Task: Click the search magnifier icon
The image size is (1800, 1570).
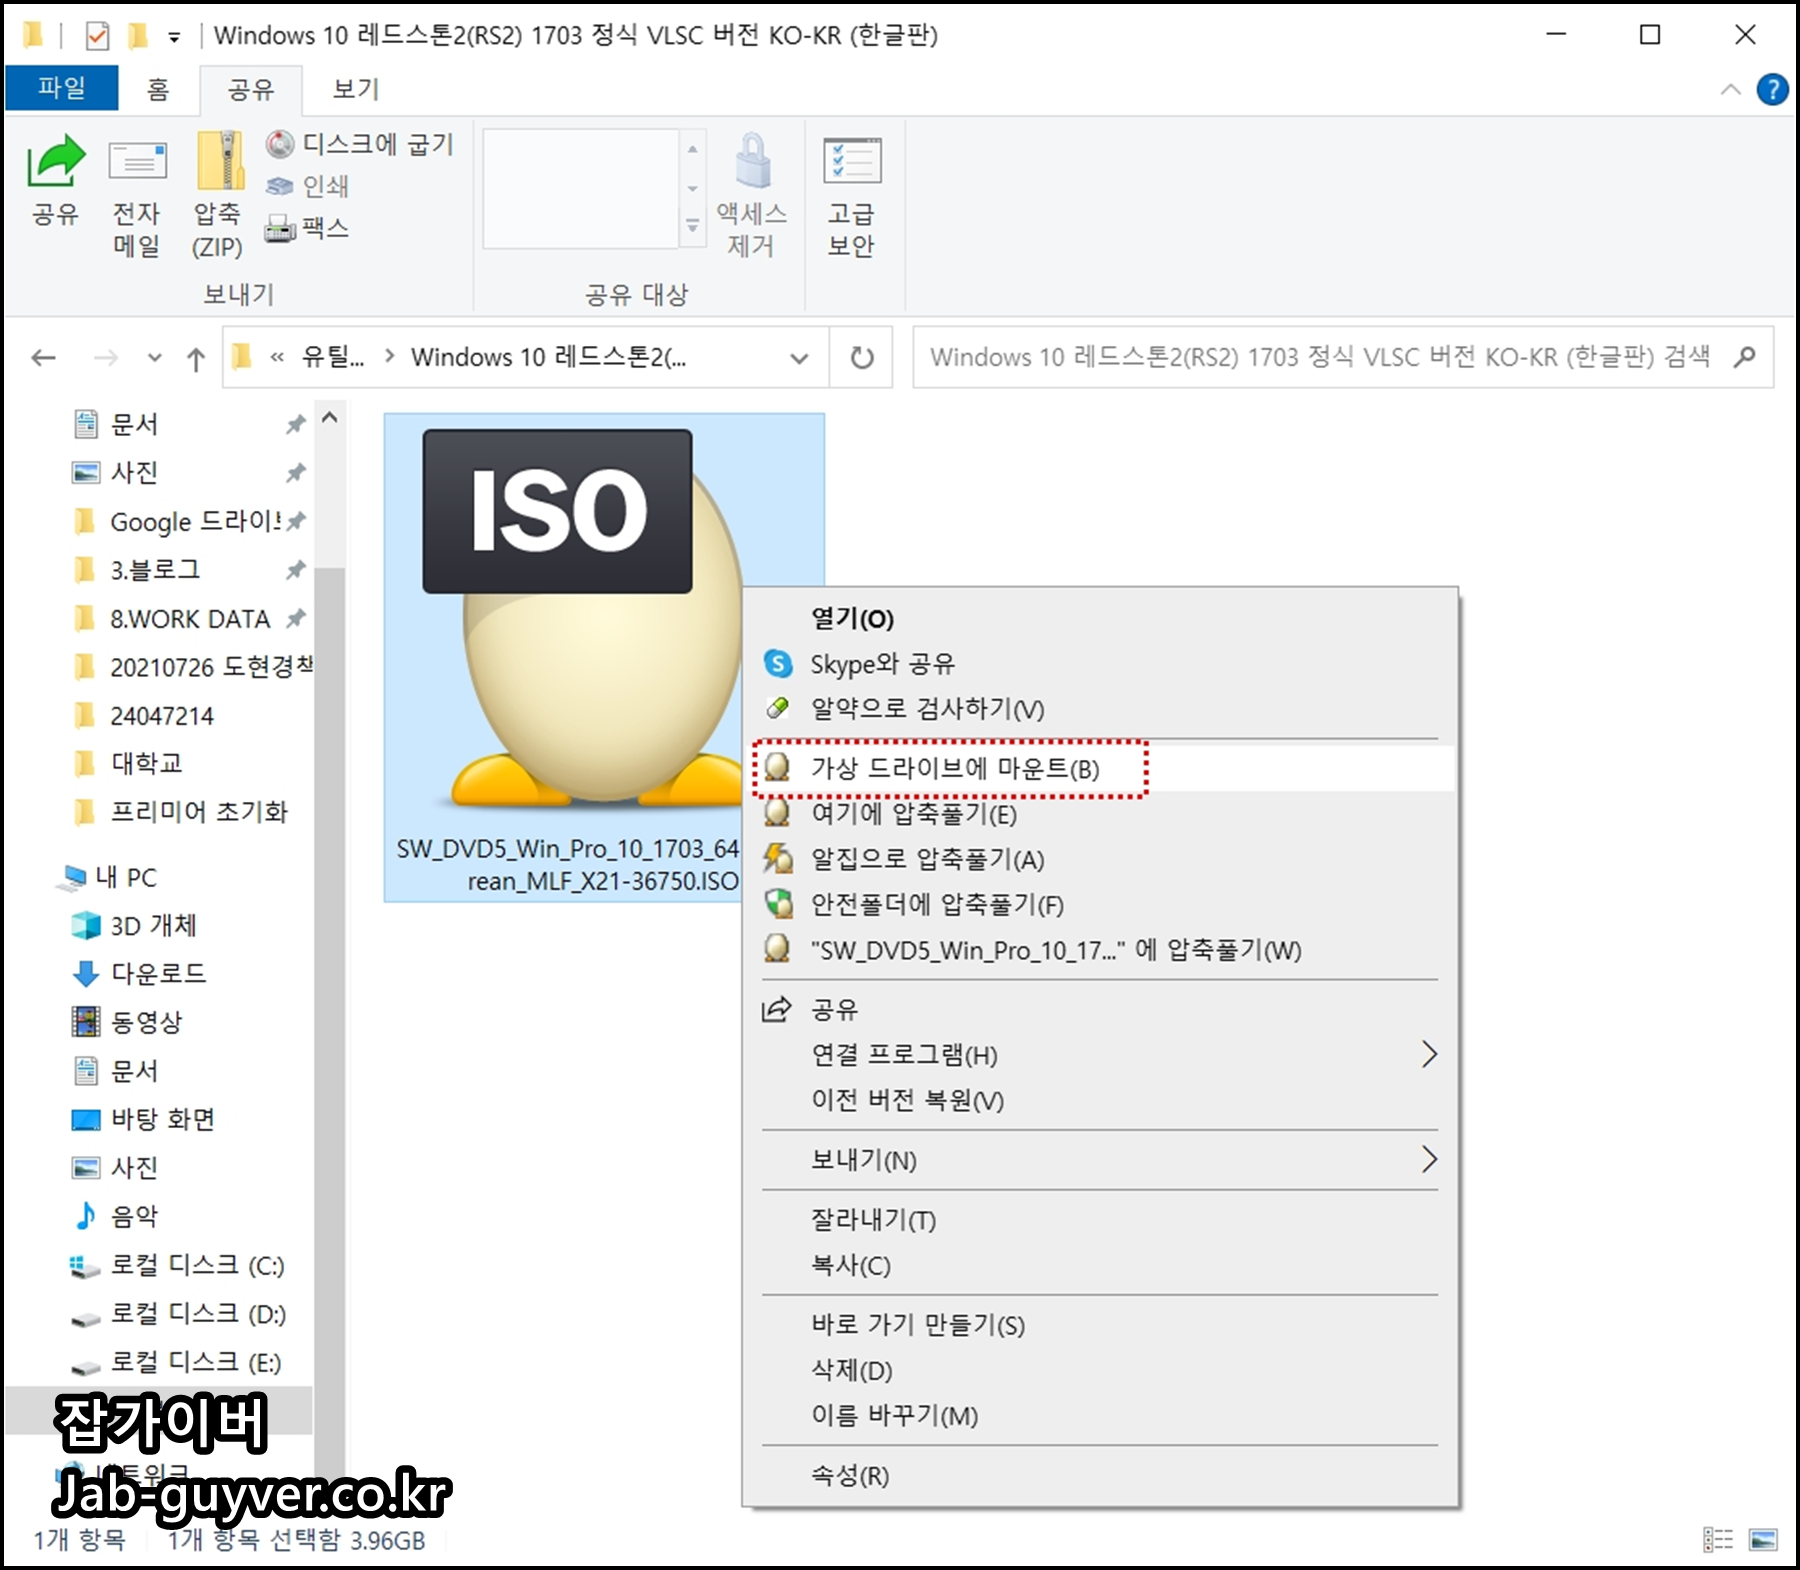Action: coord(1745,356)
